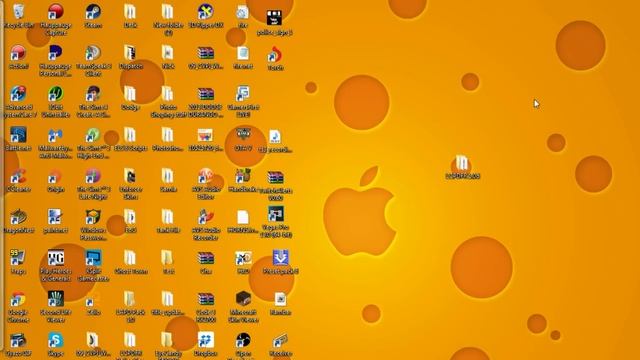
Task: Open Minecraft Skin Viewer icon
Action: pyautogui.click(x=243, y=307)
